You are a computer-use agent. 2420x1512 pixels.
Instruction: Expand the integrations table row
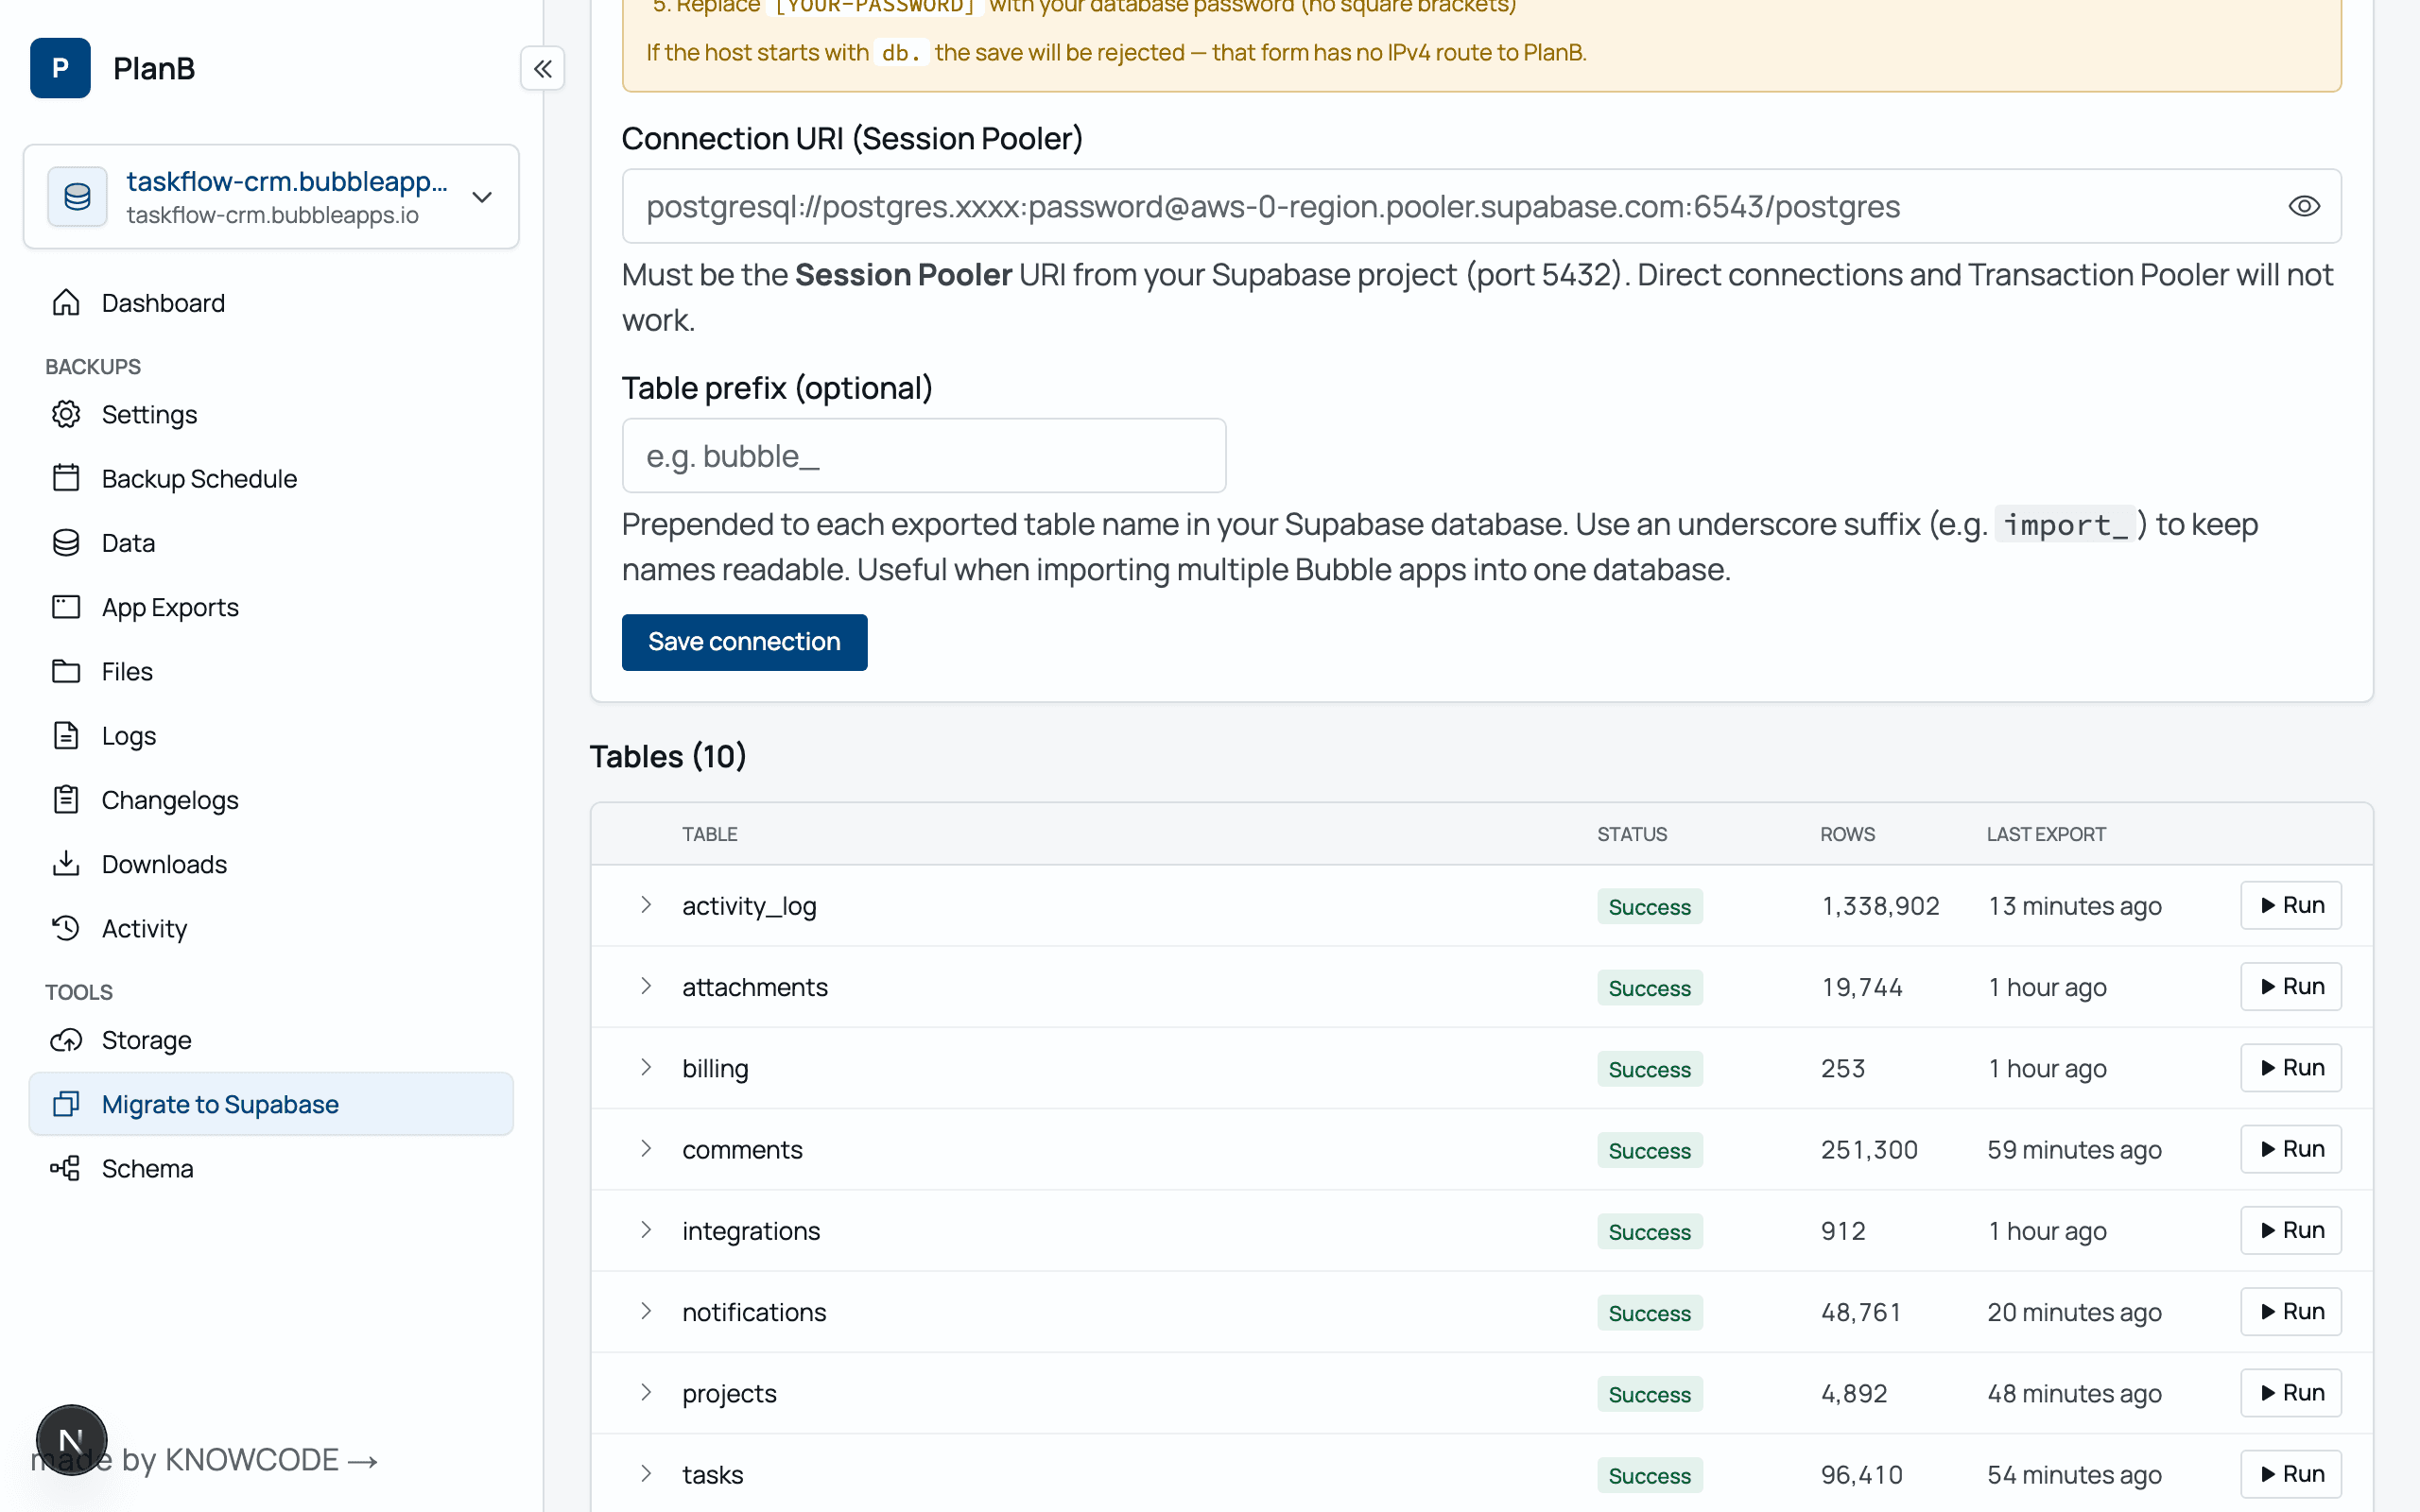646,1229
